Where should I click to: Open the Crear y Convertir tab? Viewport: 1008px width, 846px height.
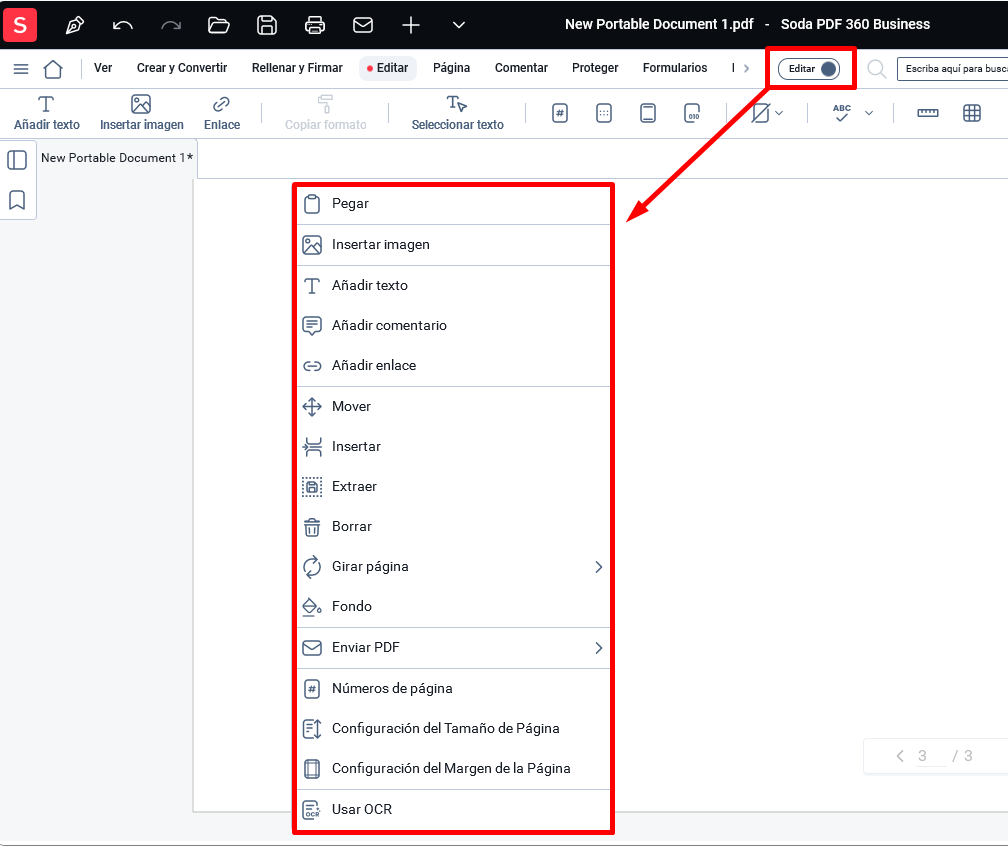point(182,68)
